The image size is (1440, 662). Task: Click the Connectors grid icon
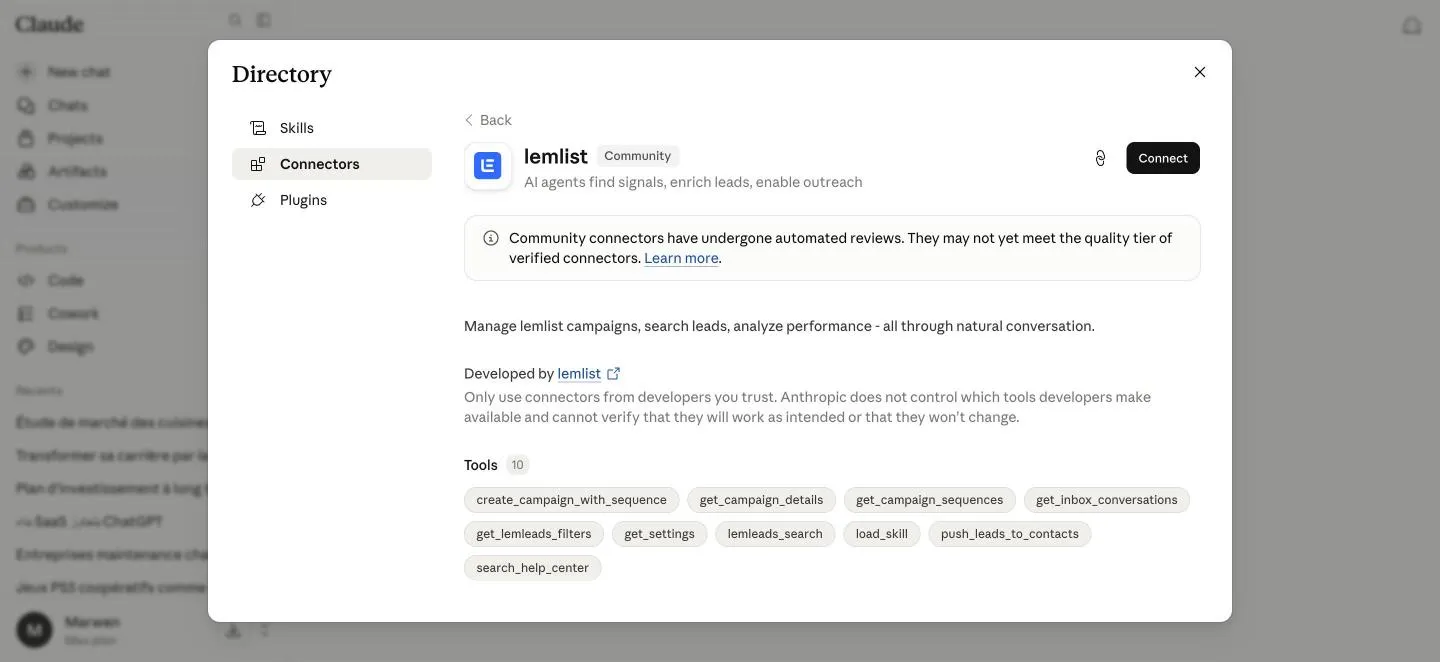258,164
